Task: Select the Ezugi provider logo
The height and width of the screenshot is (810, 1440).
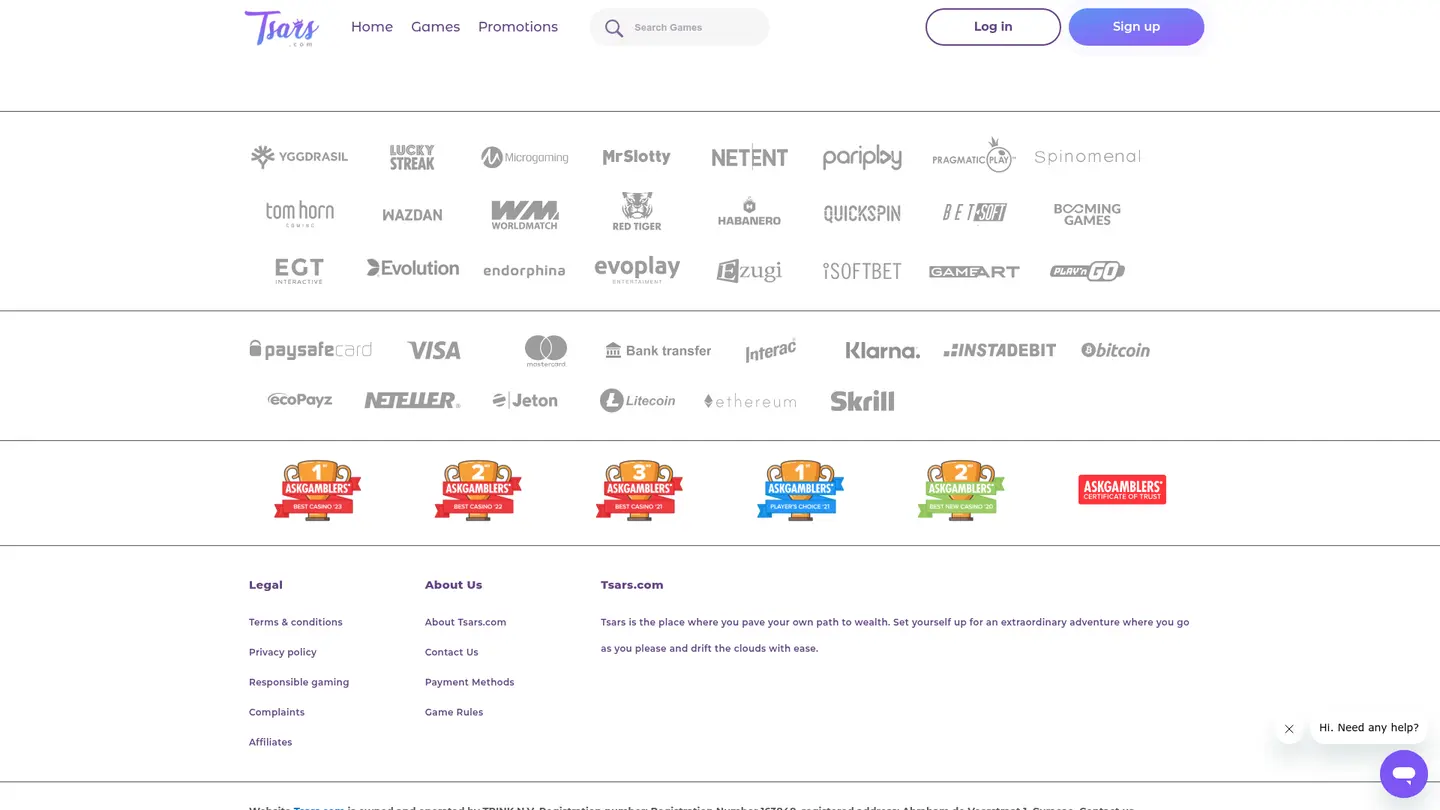Action: (749, 271)
